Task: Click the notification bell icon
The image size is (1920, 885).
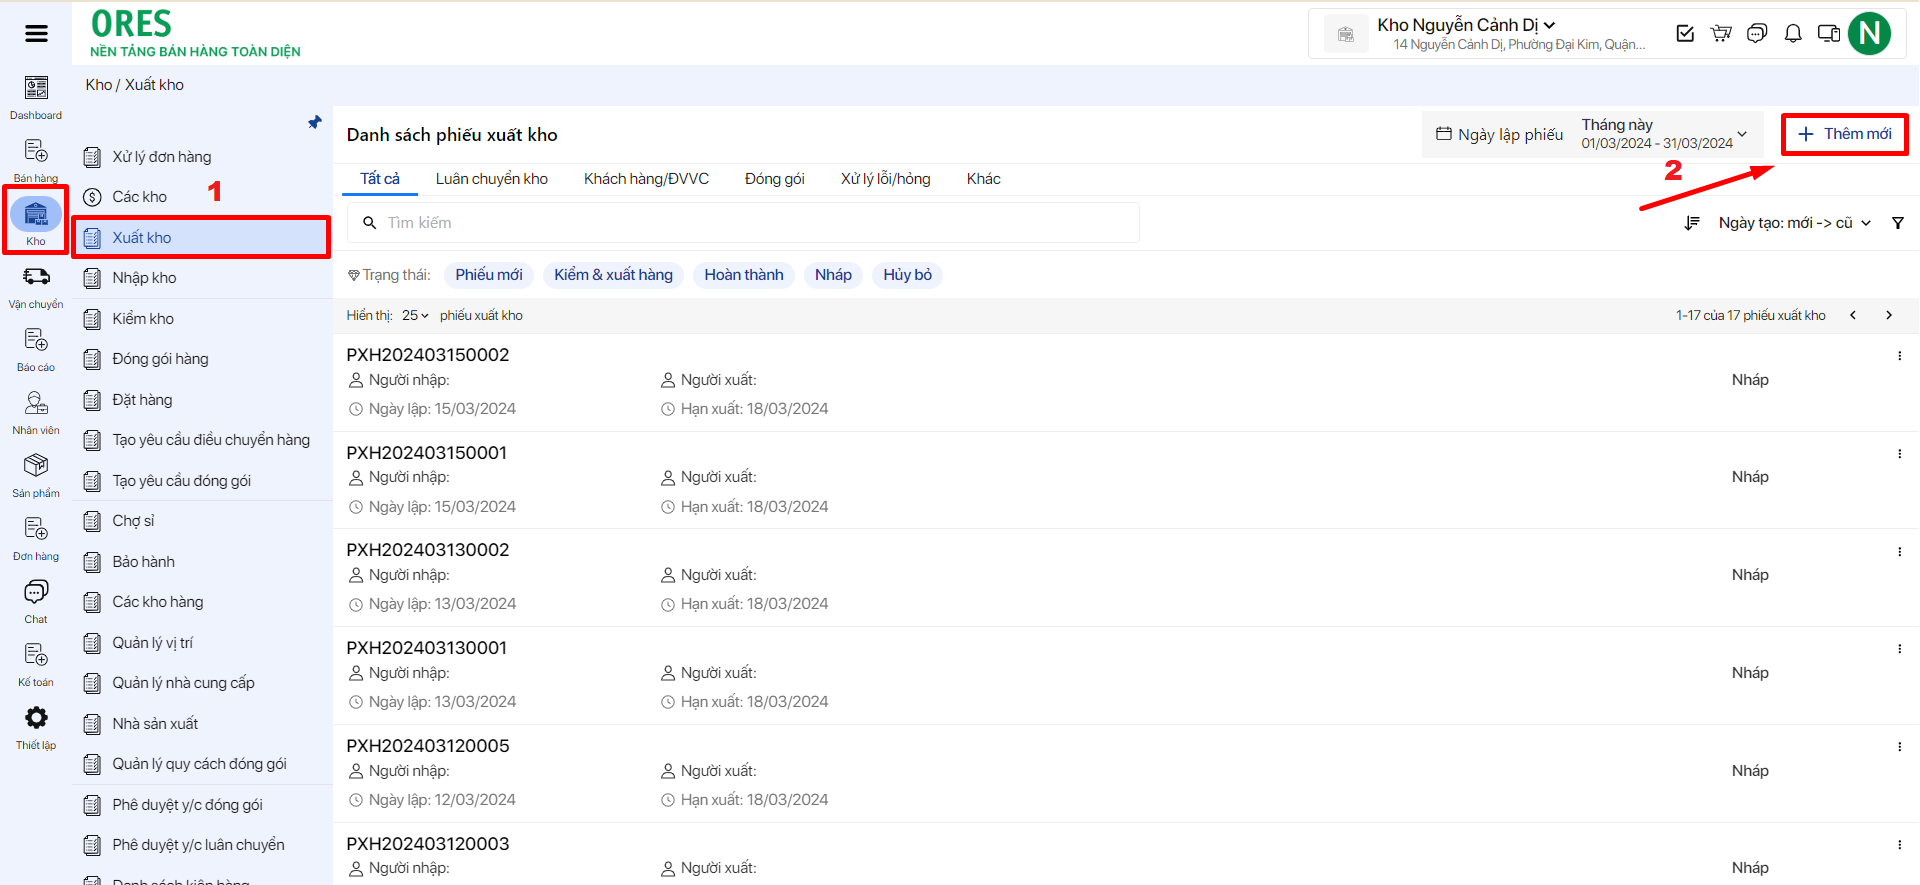Action: click(x=1793, y=34)
